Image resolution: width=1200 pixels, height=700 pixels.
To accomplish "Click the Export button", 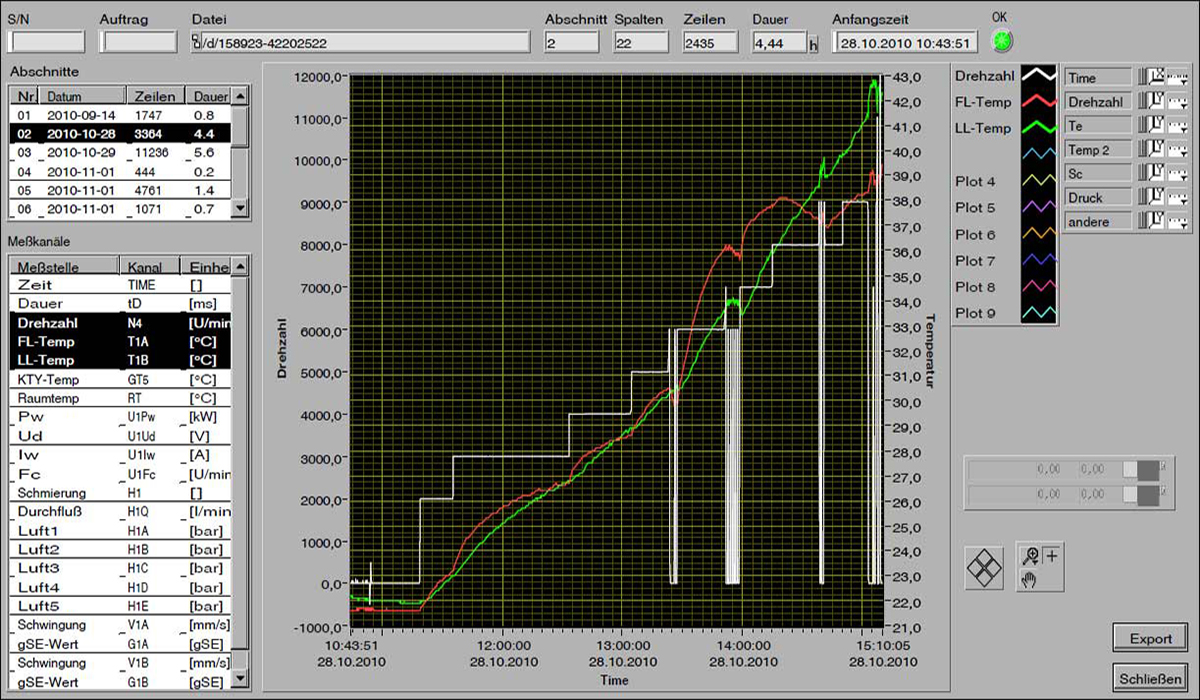I will click(1150, 638).
